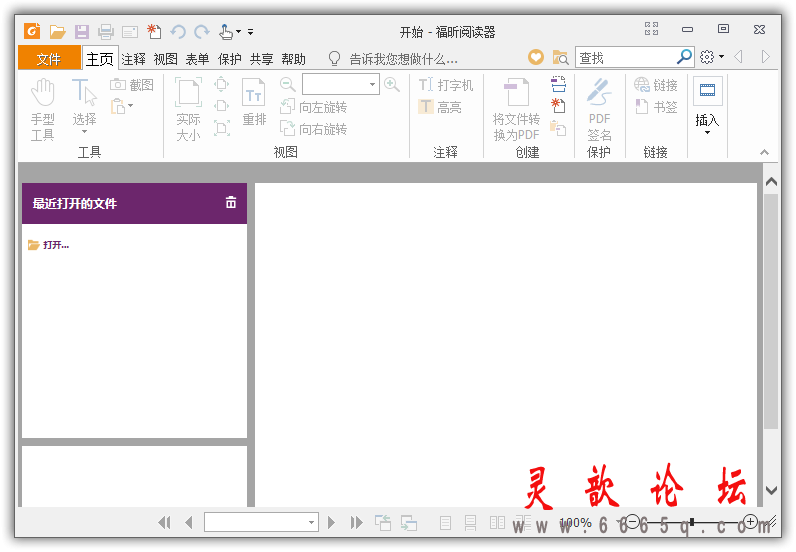Viewport: 796px width, 552px height.
Task: Click the zoom out magnifier in the ribbon
Action: point(288,84)
